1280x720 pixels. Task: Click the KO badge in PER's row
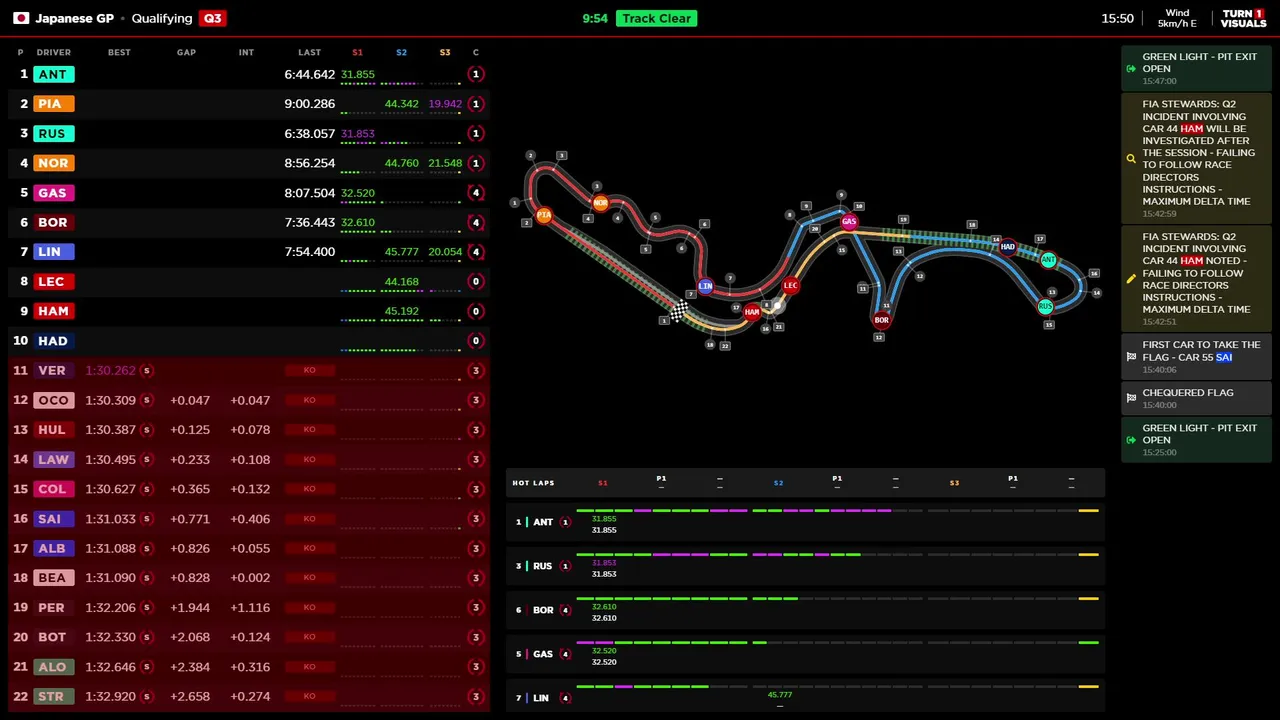click(x=309, y=607)
